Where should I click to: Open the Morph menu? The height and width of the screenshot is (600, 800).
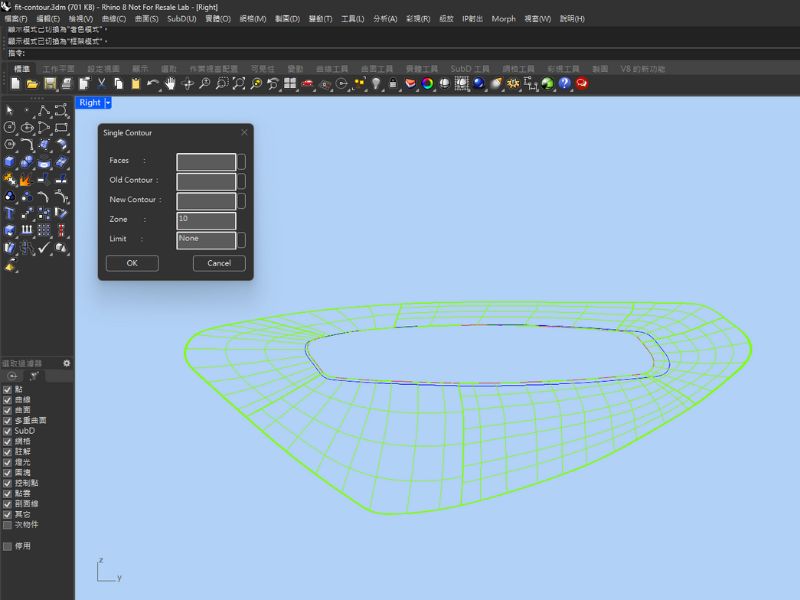[x=503, y=19]
